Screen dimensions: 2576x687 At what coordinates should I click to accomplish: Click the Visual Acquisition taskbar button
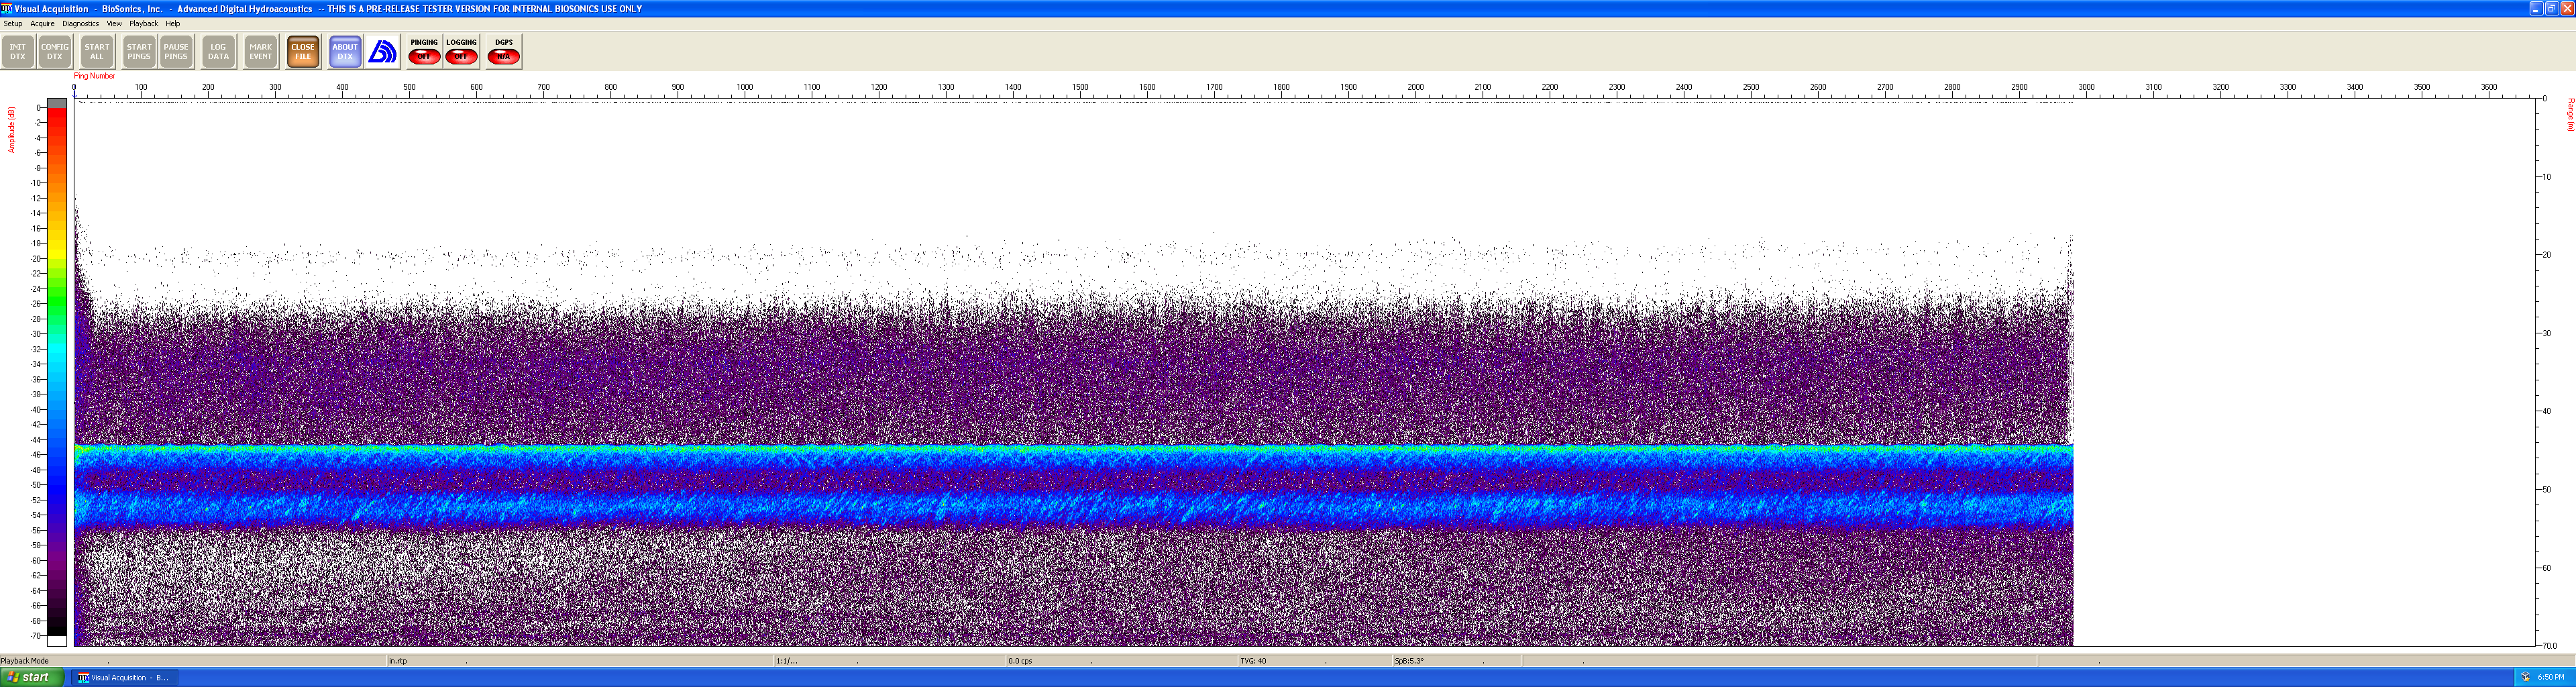pos(125,677)
